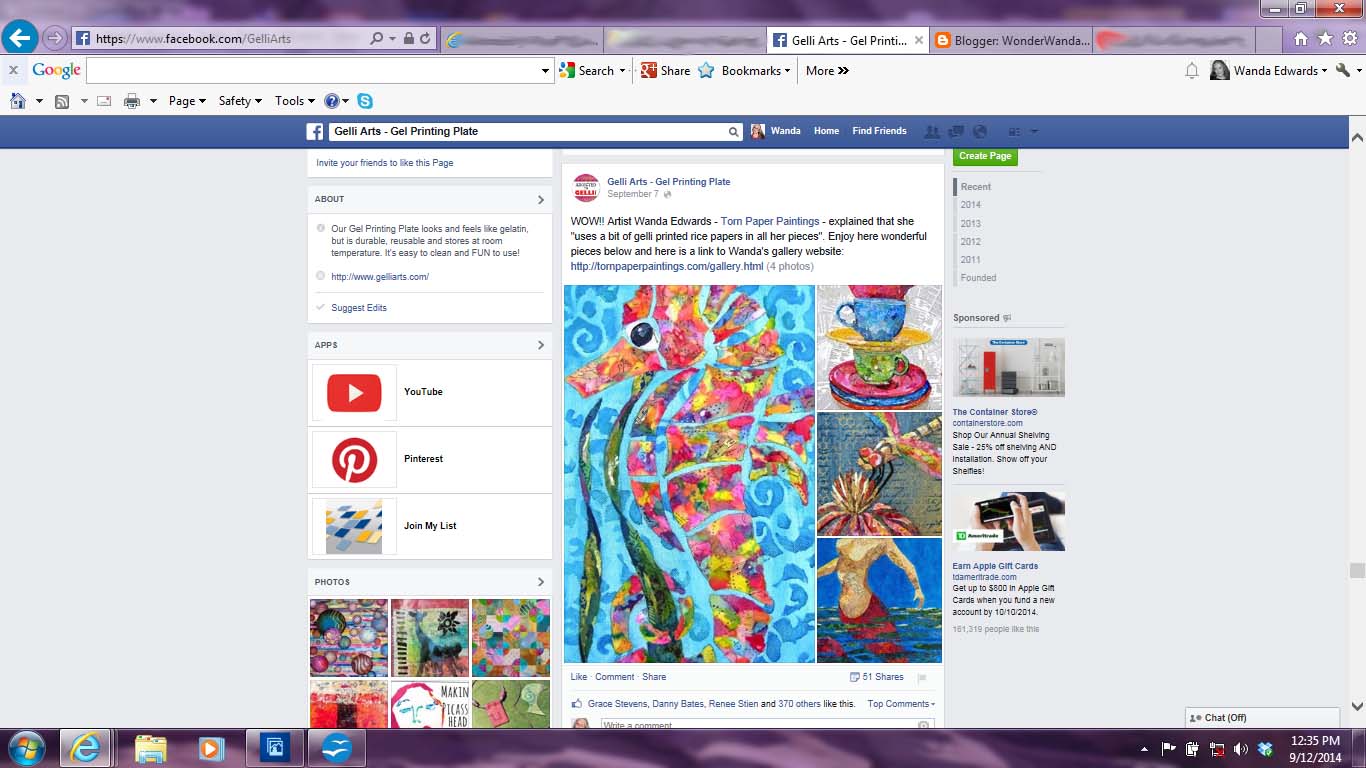This screenshot has width=1366, height=768.
Task: Open the Google Toolbar notifications bell
Action: [1191, 70]
